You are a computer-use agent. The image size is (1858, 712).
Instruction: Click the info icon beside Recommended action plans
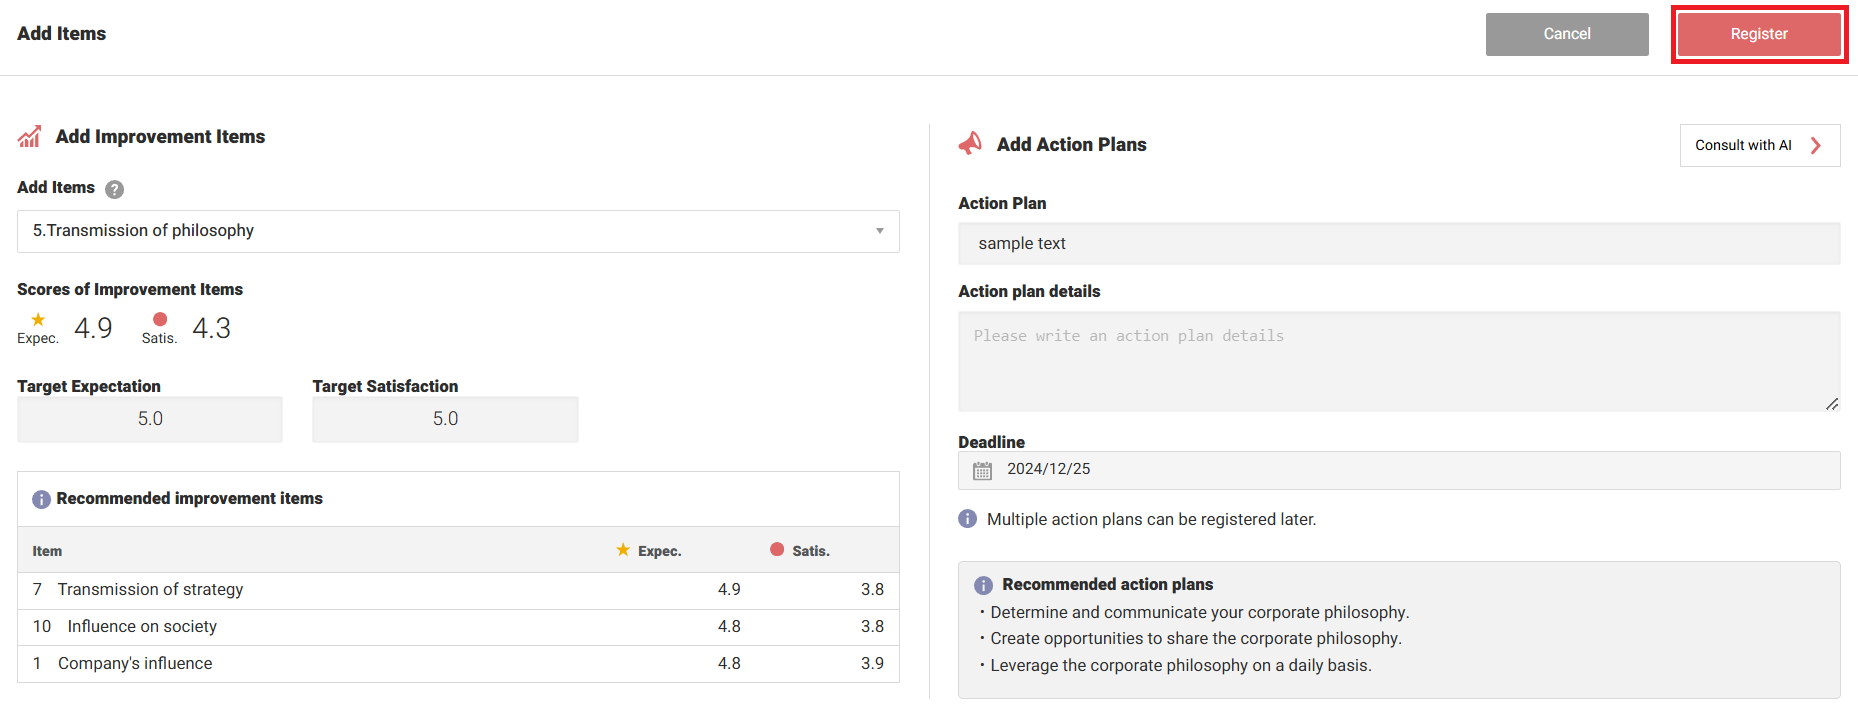click(984, 585)
